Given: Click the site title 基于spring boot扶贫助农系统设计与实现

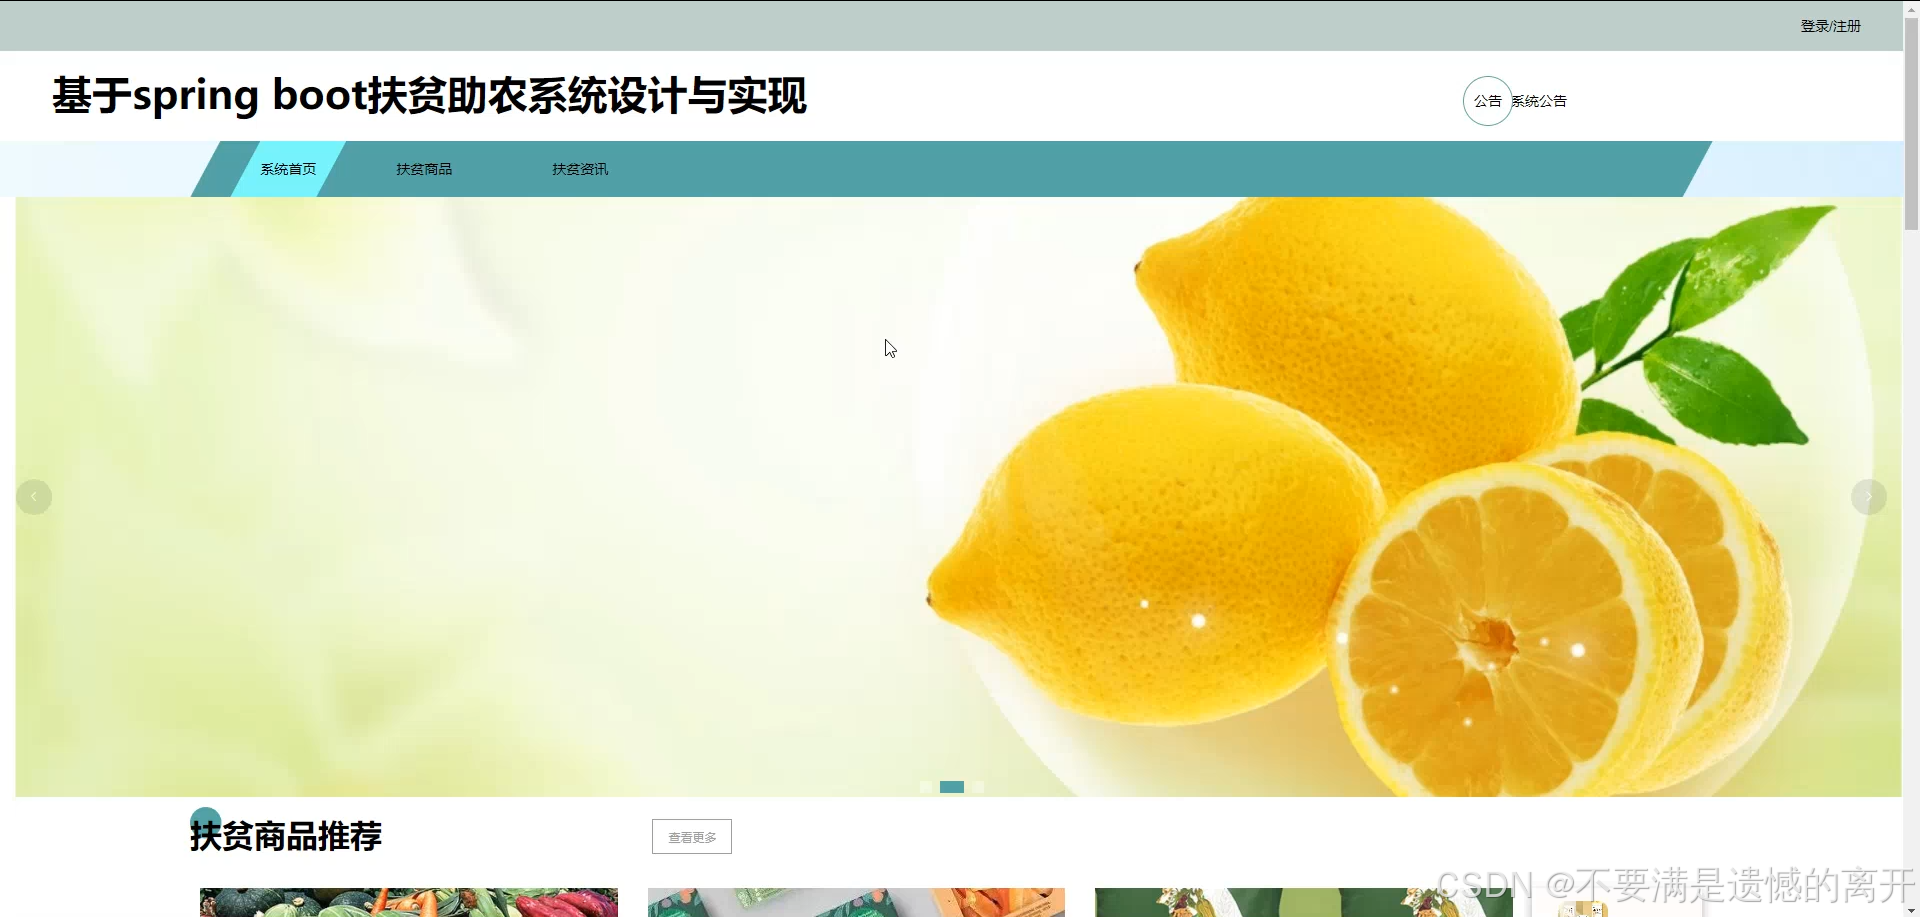Looking at the screenshot, I should [429, 96].
